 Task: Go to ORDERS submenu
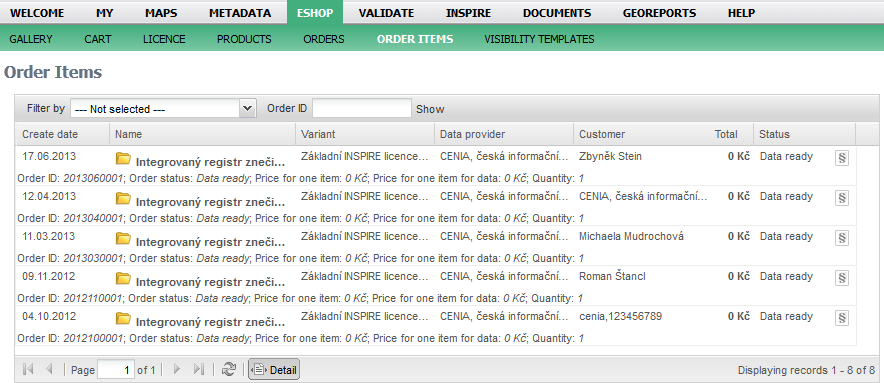(x=324, y=39)
